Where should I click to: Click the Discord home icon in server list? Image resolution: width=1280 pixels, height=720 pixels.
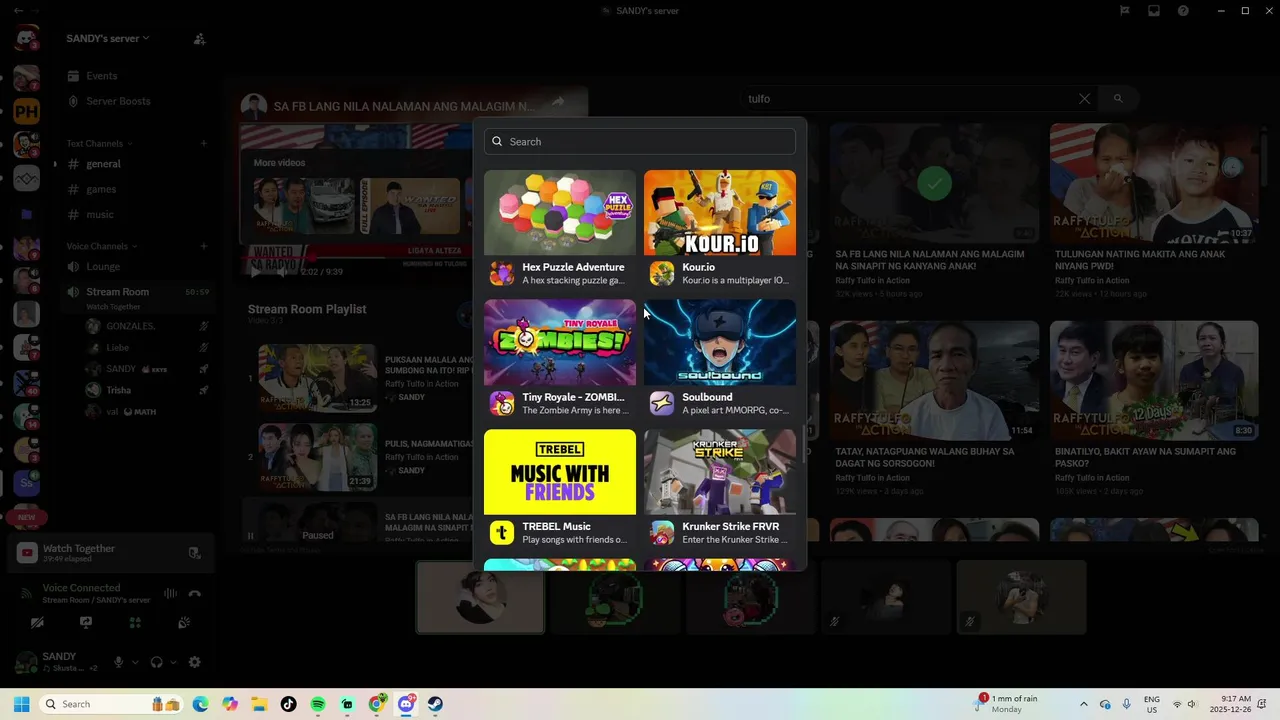[x=26, y=39]
